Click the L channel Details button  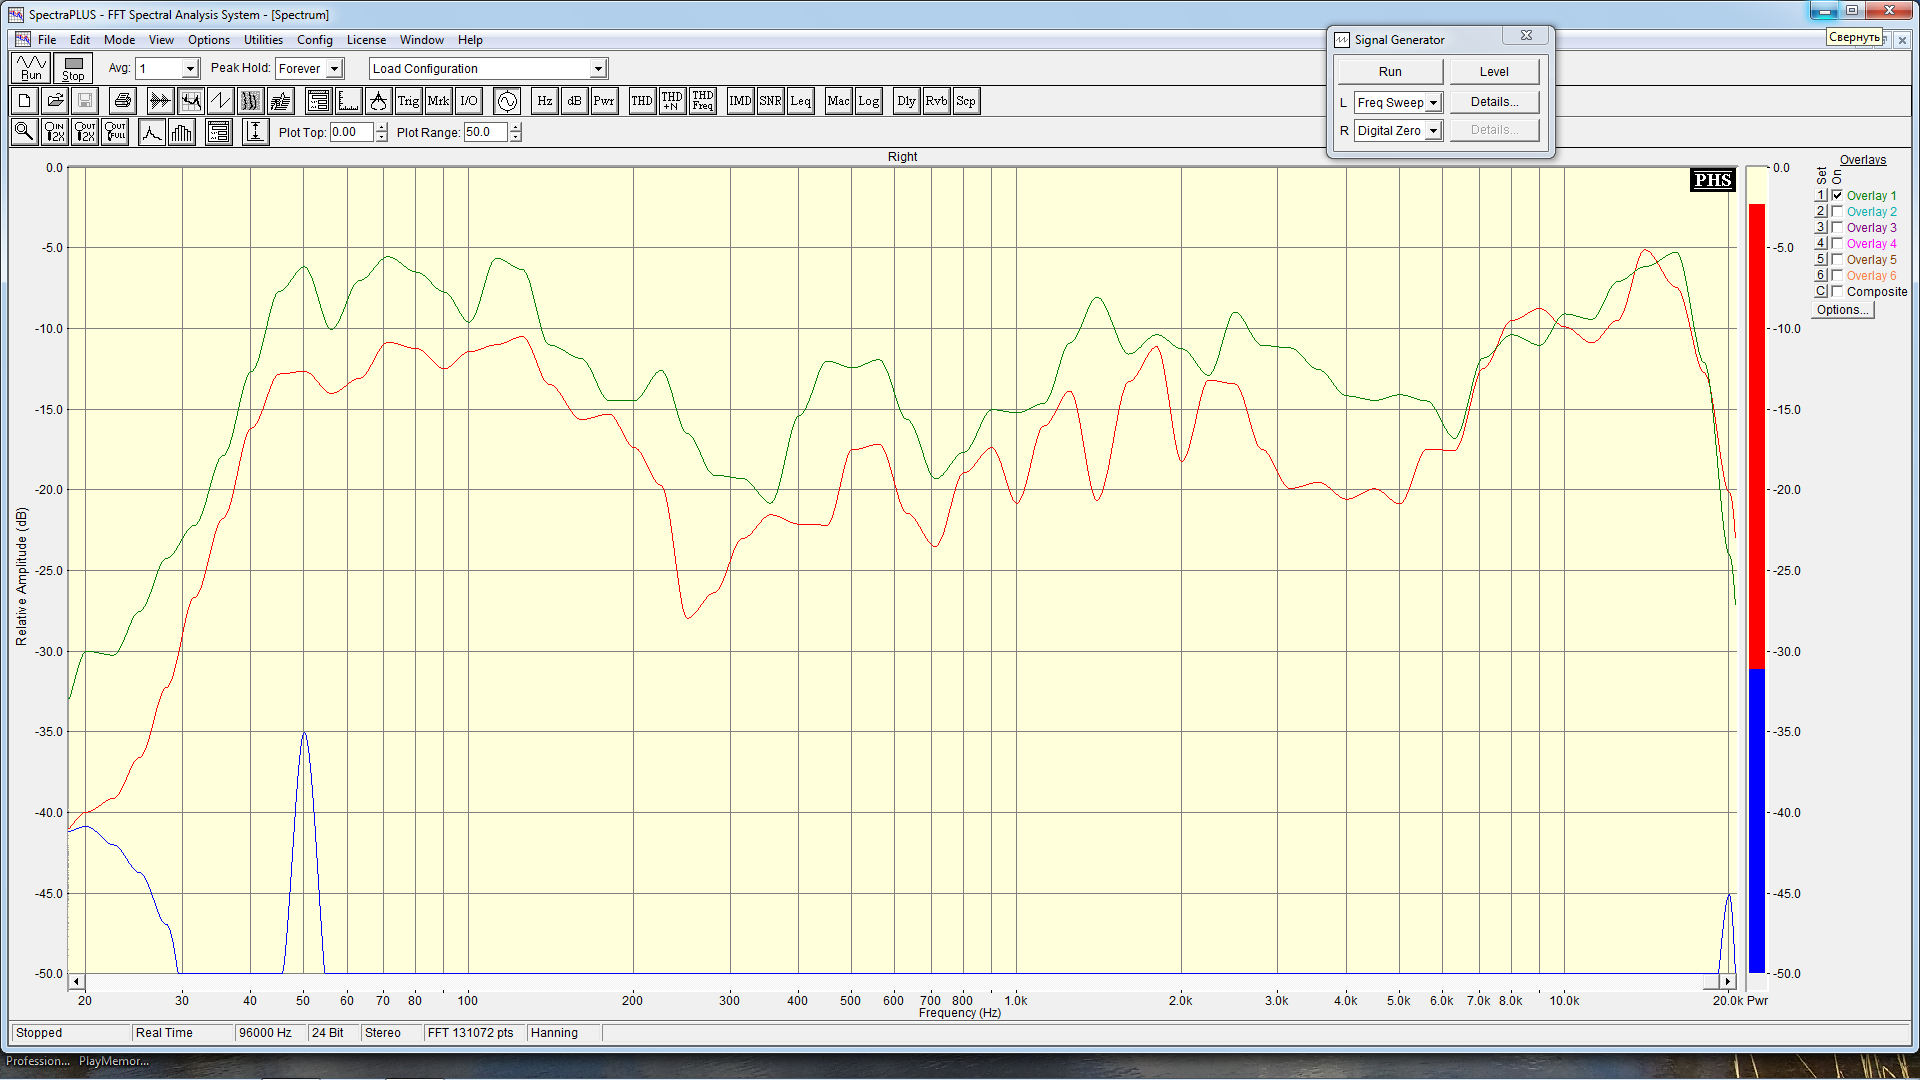pyautogui.click(x=1494, y=102)
